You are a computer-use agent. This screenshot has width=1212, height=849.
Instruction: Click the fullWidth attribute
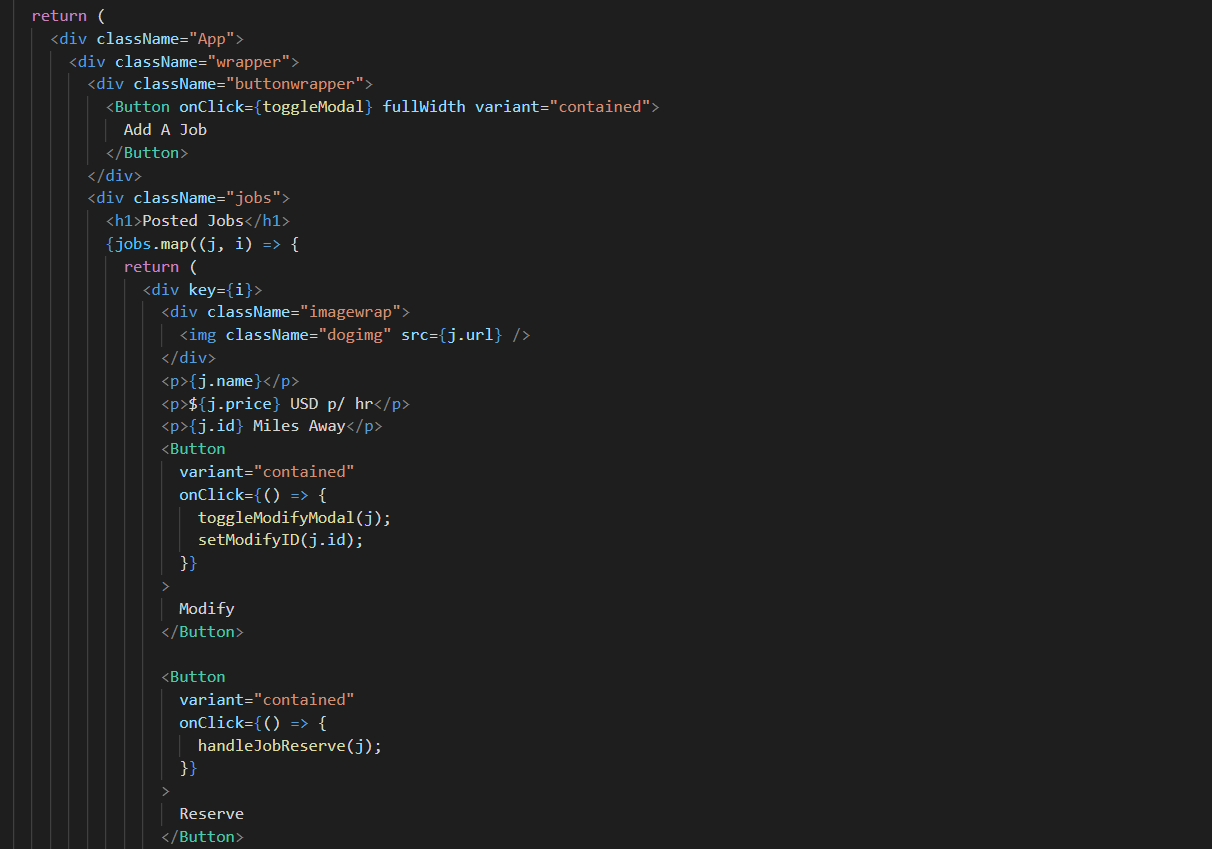(x=424, y=106)
